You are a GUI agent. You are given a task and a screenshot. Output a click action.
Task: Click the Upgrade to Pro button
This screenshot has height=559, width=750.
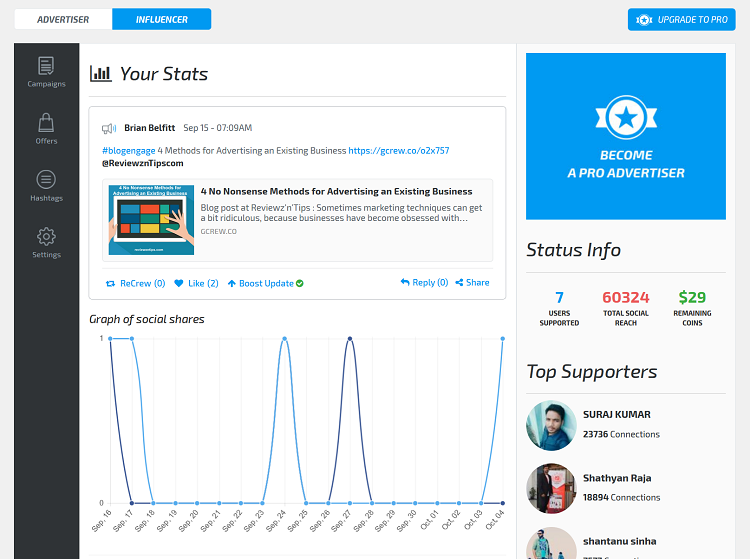[x=682, y=20]
